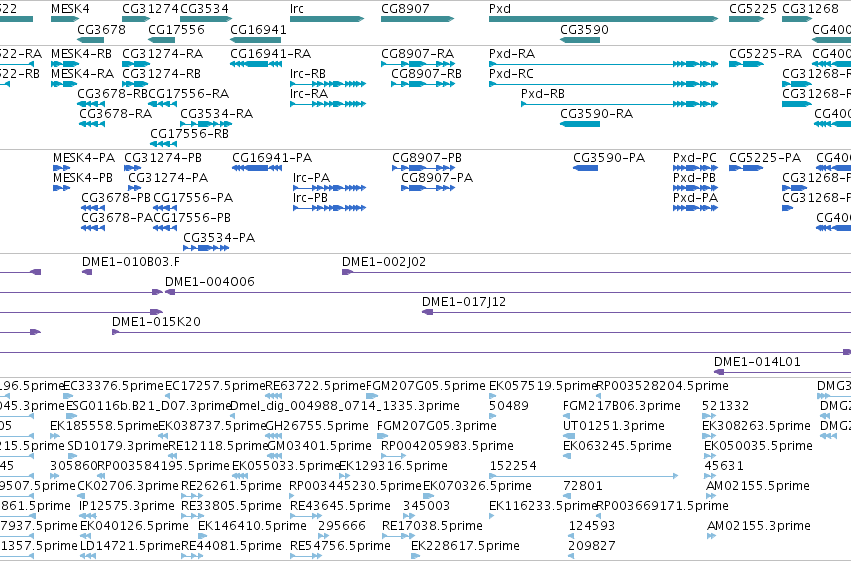Select the Irc gene bar

(x=327, y=19)
